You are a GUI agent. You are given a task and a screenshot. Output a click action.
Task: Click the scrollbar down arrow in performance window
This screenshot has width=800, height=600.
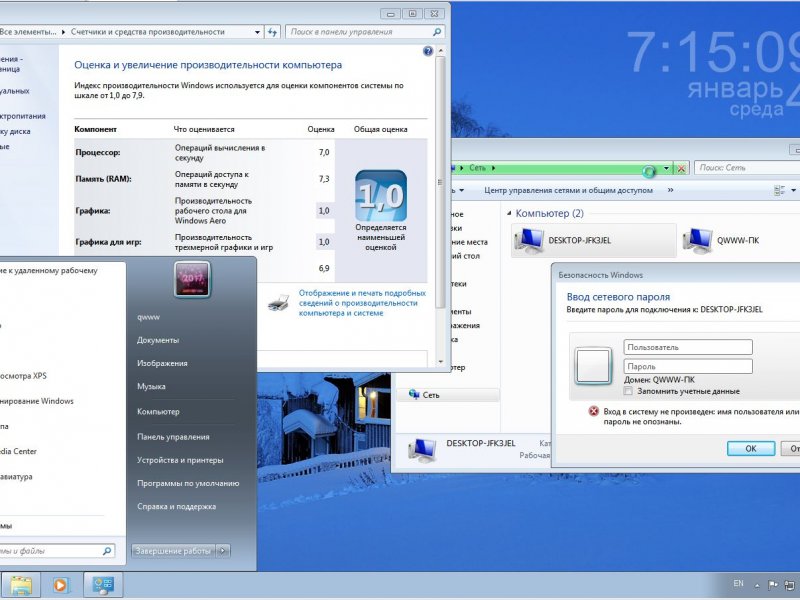coord(441,362)
